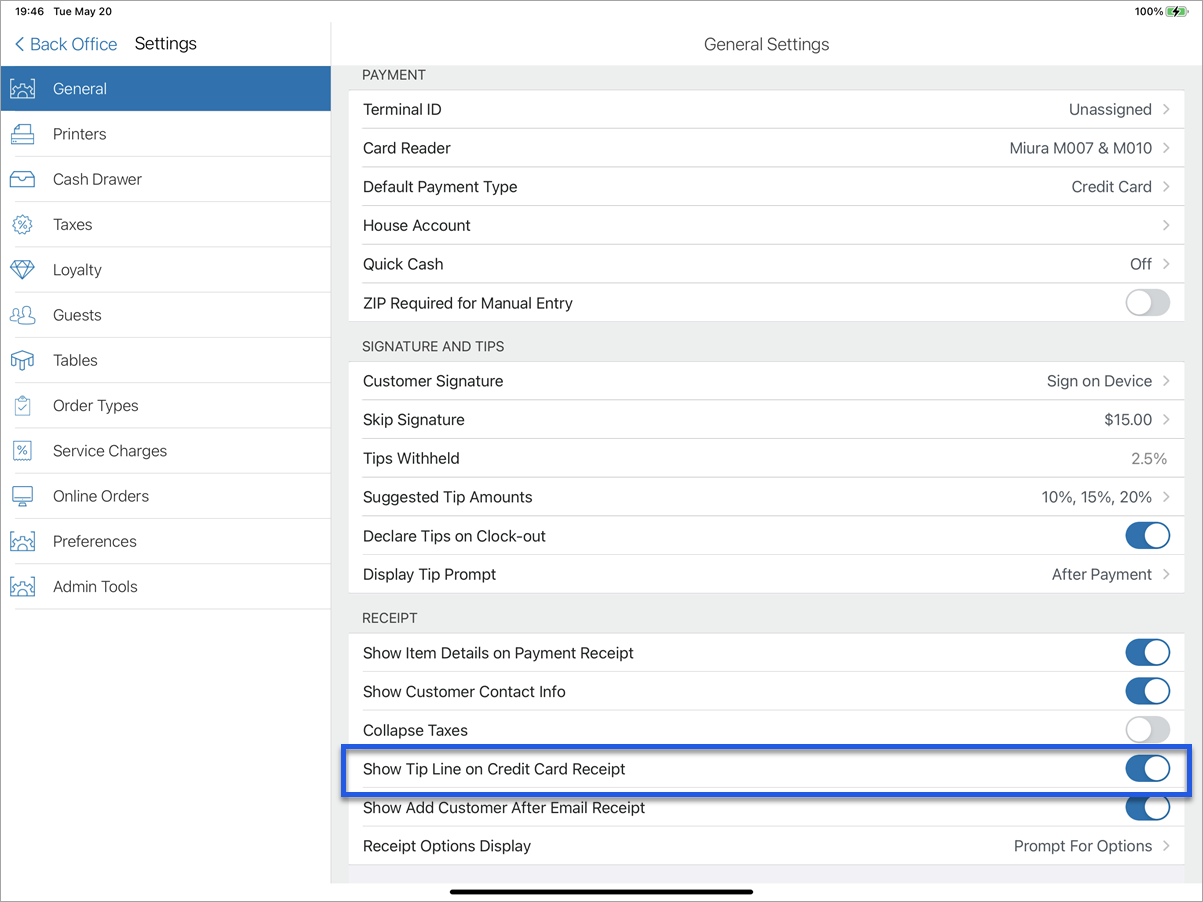
Task: Click the General sidebar icon
Action: click(x=22, y=89)
